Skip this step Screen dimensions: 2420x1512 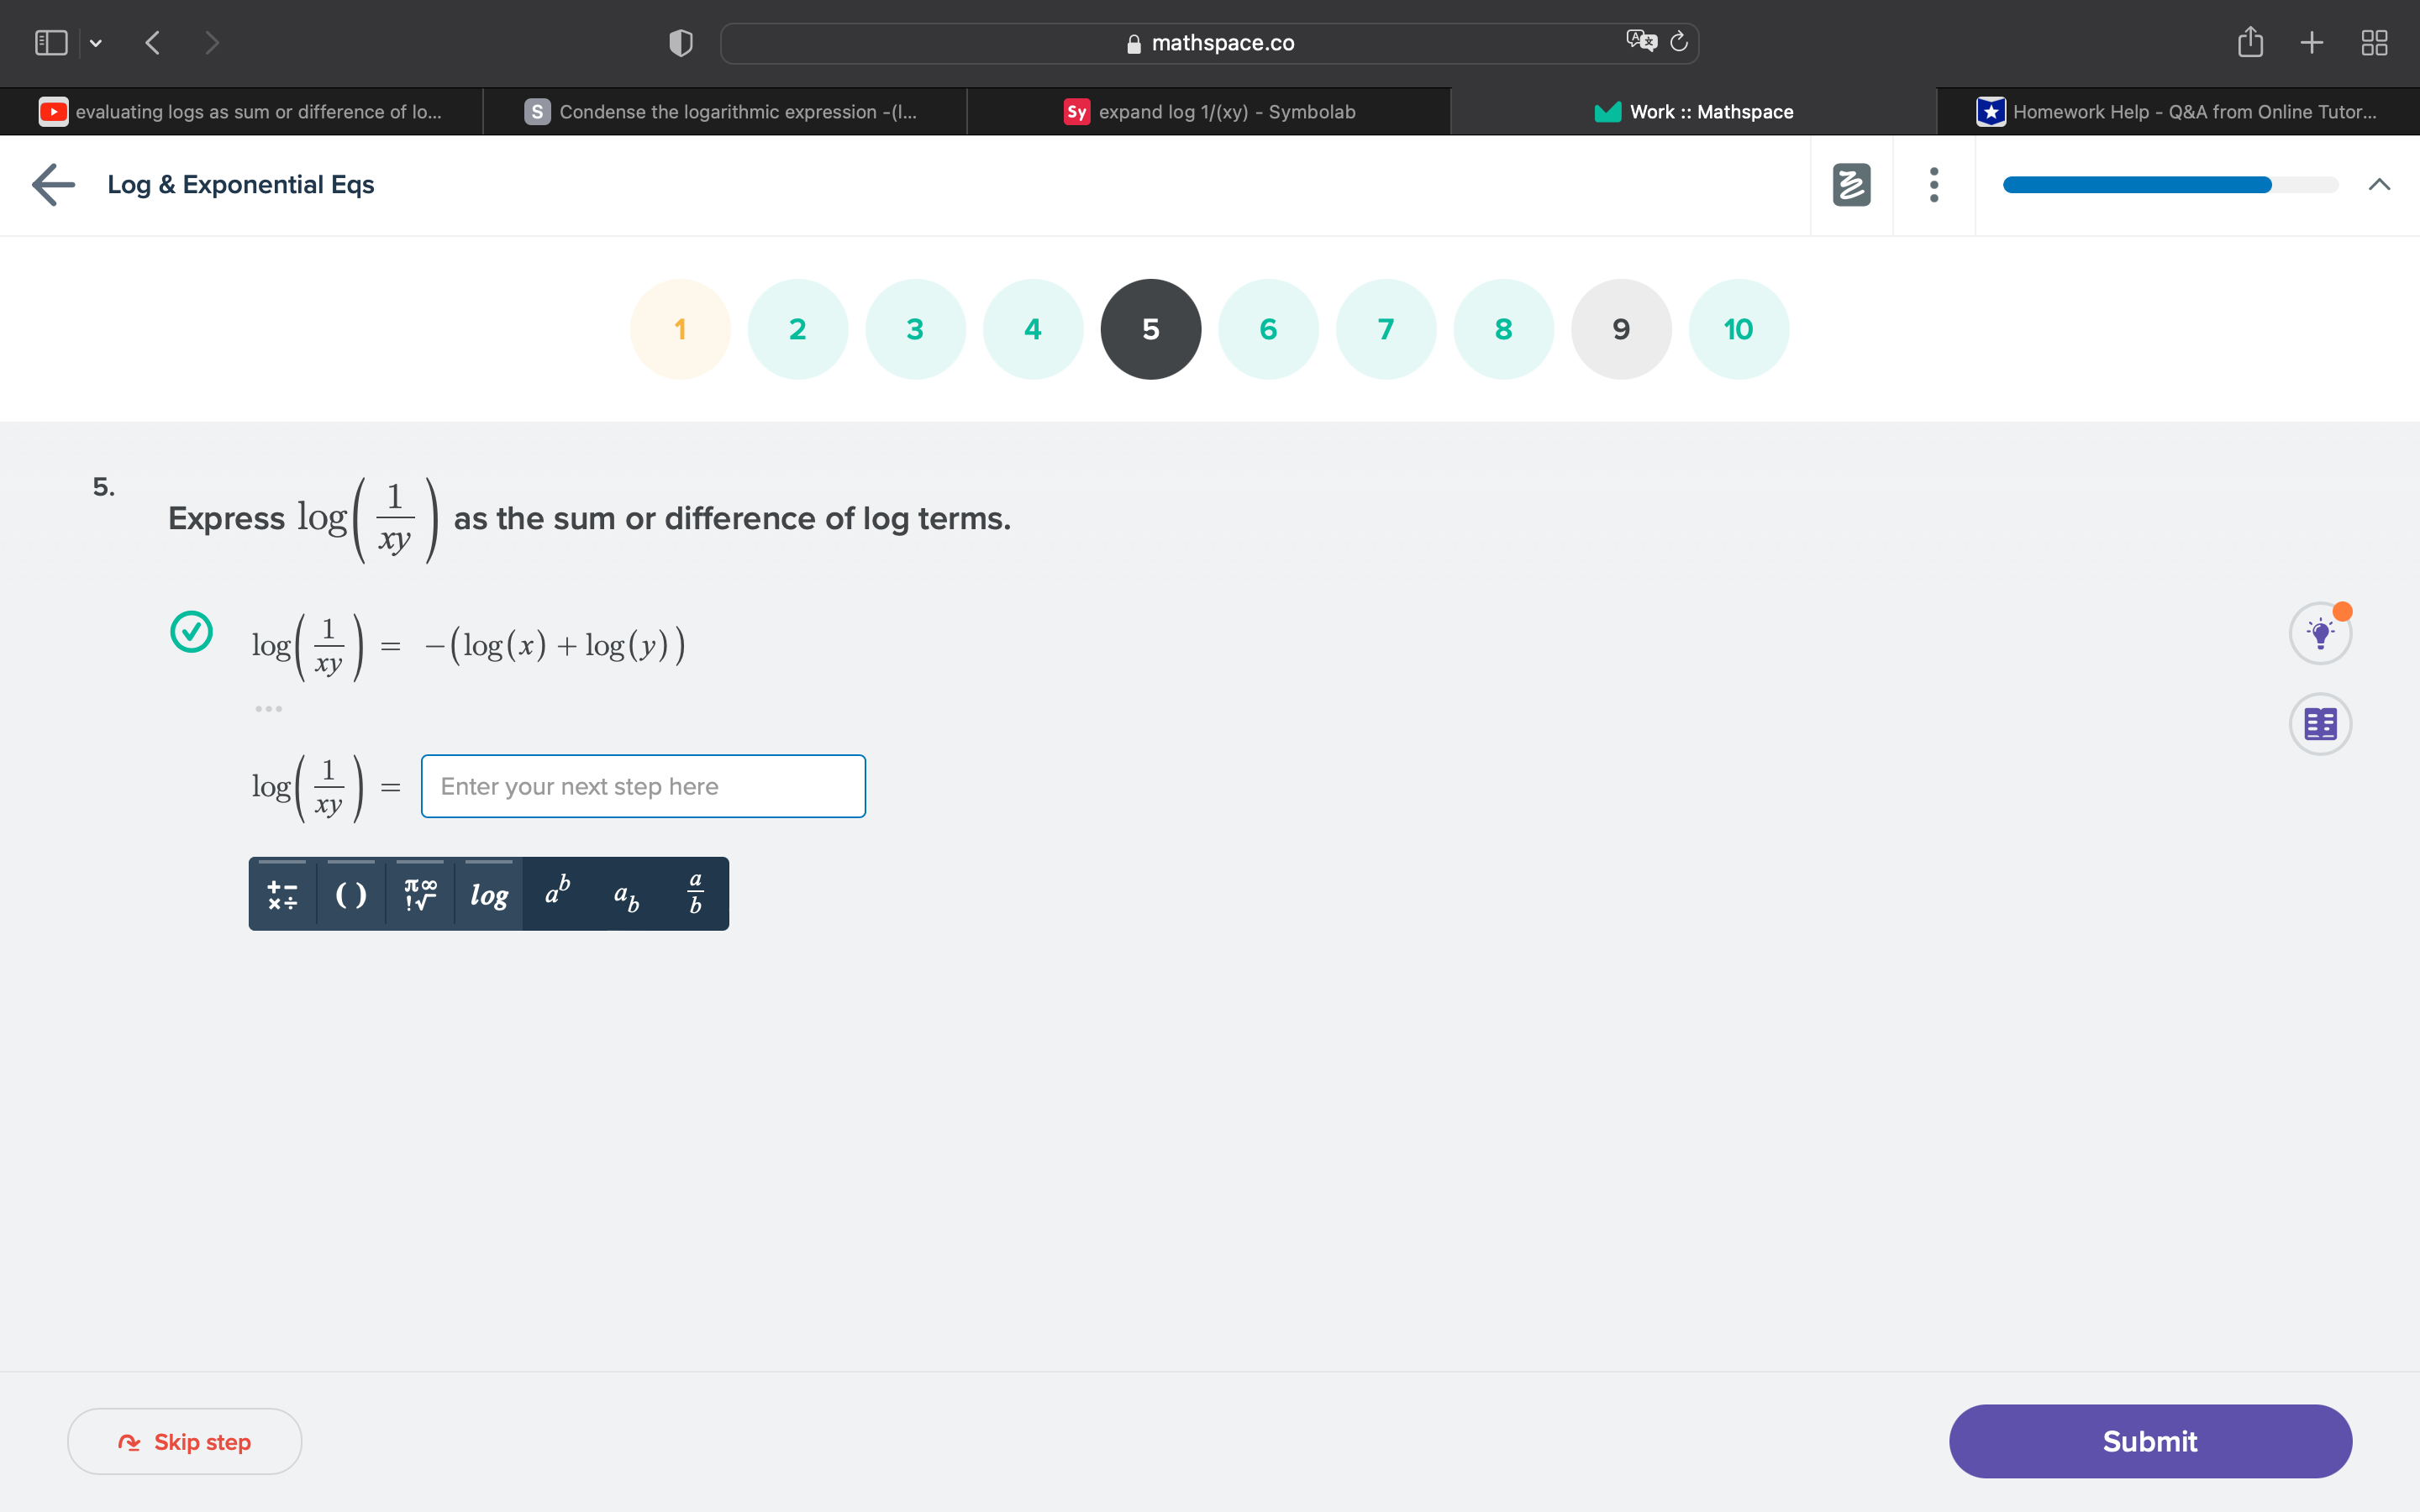[x=185, y=1441]
